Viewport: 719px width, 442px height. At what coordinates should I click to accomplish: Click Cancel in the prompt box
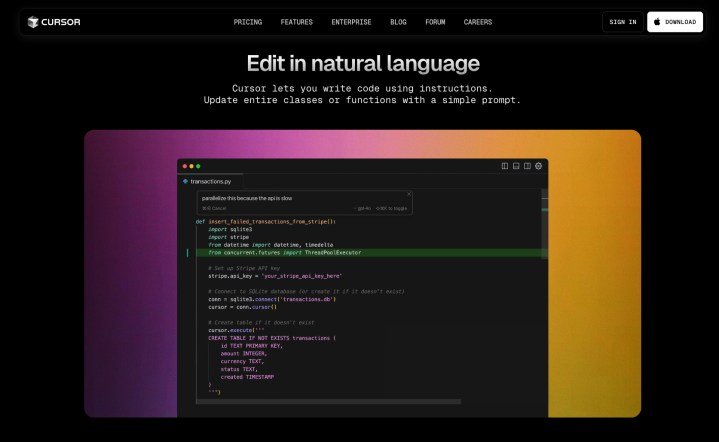pyautogui.click(x=214, y=209)
